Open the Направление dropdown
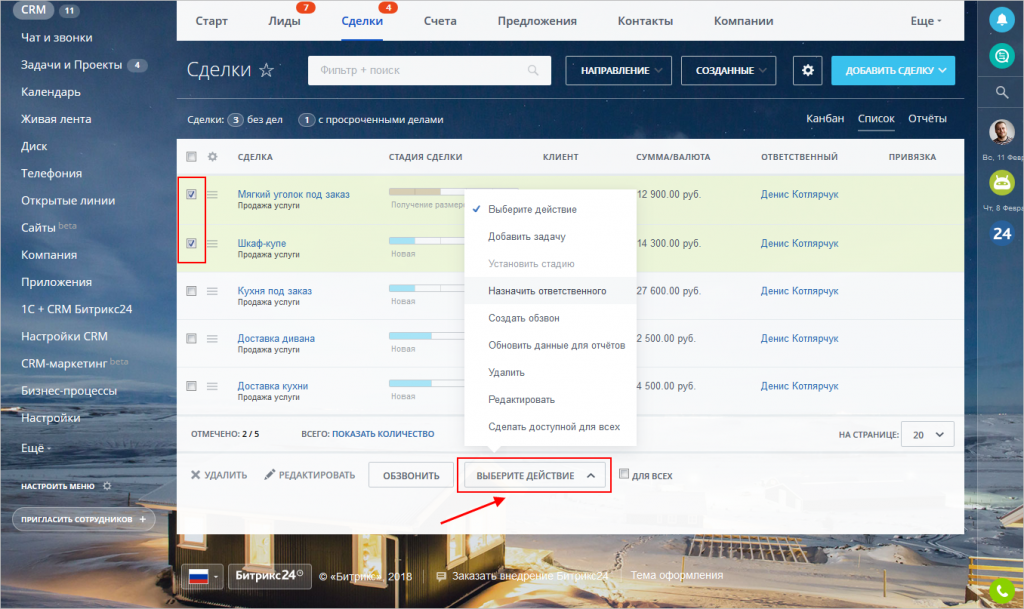The height and width of the screenshot is (609, 1024). (x=618, y=70)
